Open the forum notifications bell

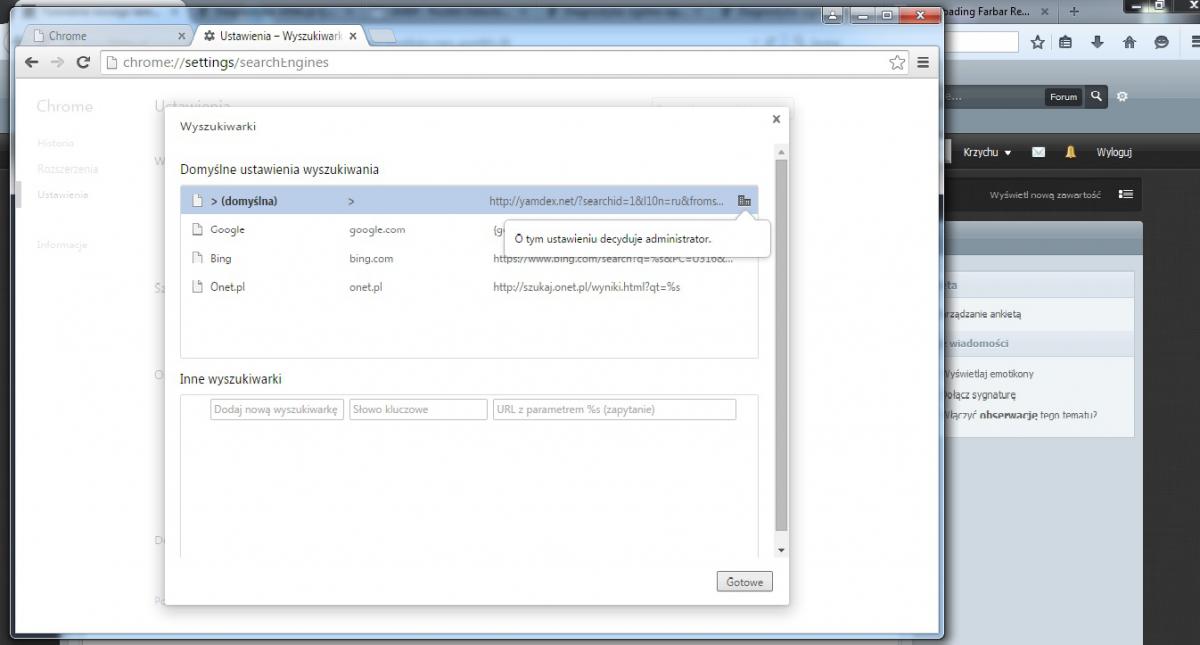coord(1070,152)
